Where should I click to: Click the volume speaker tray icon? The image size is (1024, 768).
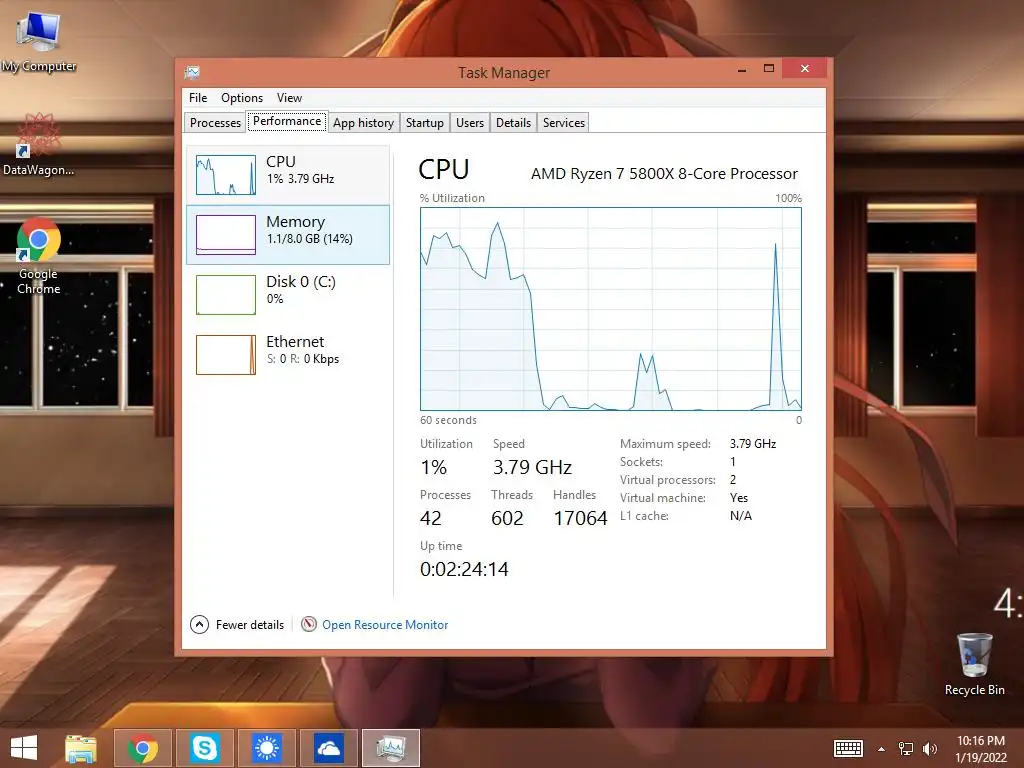[x=929, y=749]
